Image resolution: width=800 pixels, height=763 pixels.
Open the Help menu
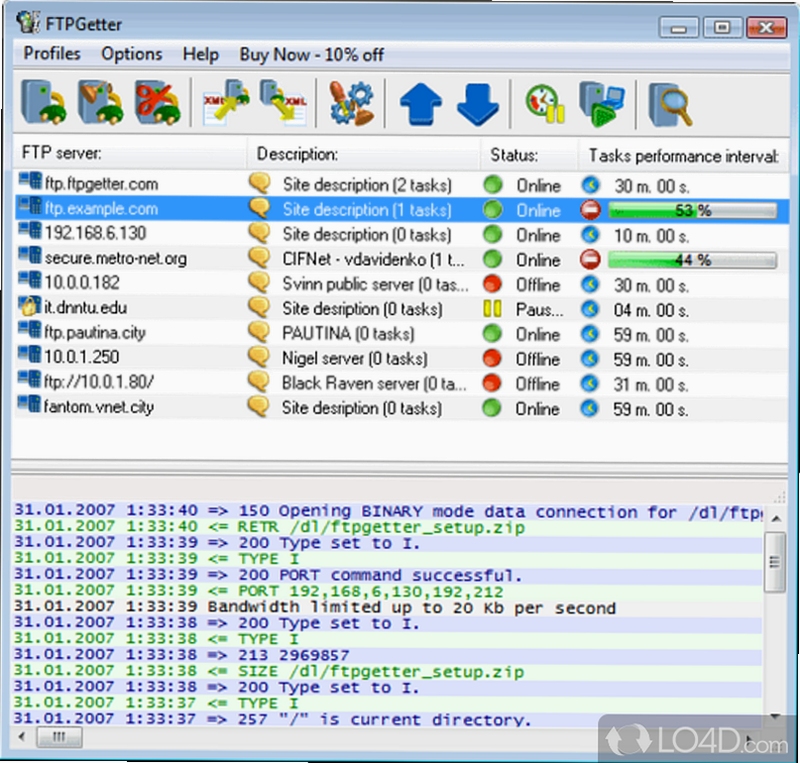201,55
